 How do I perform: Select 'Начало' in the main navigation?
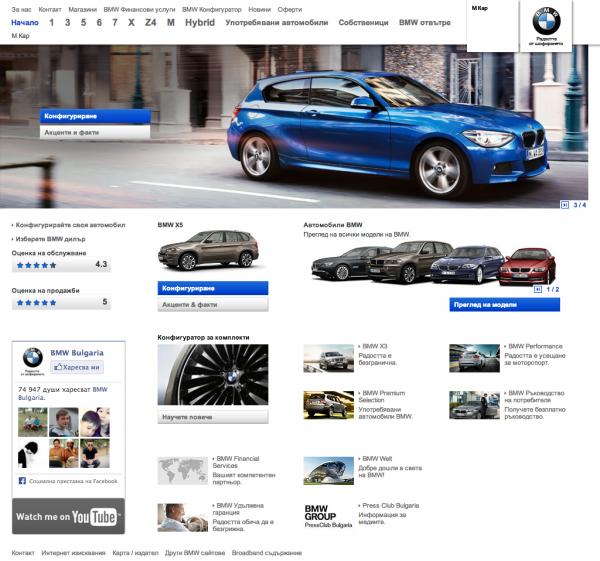tap(25, 23)
